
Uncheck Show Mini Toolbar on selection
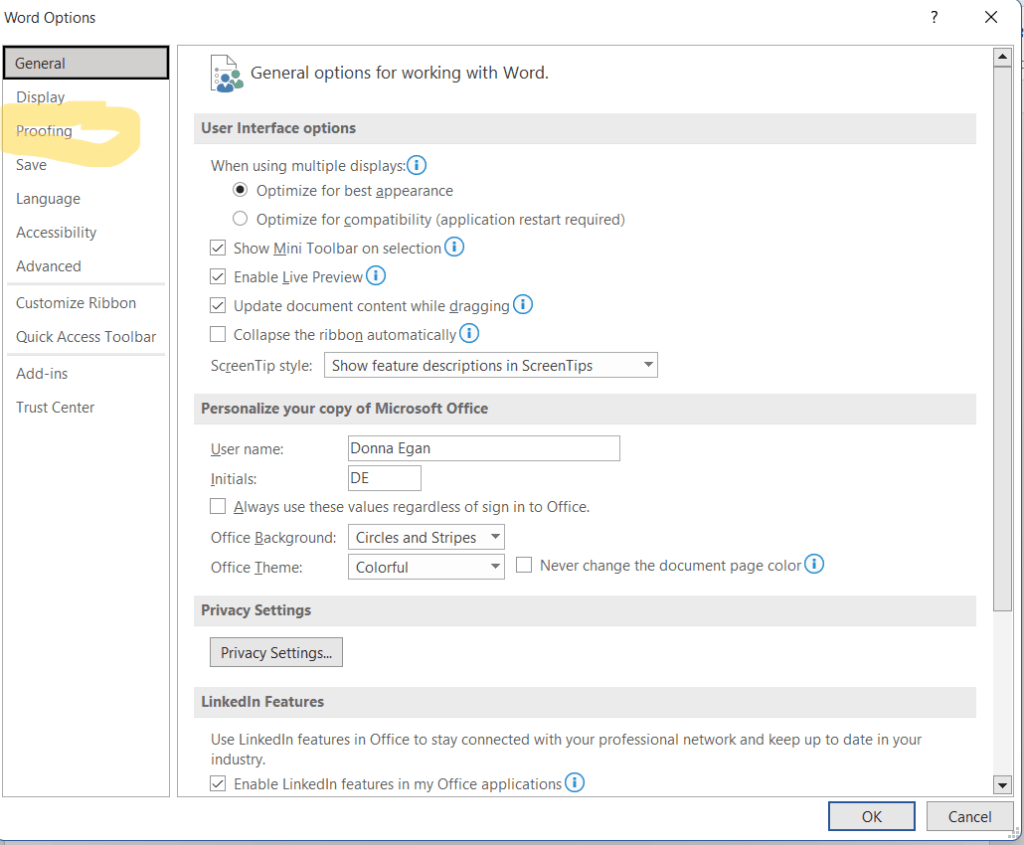click(x=218, y=248)
